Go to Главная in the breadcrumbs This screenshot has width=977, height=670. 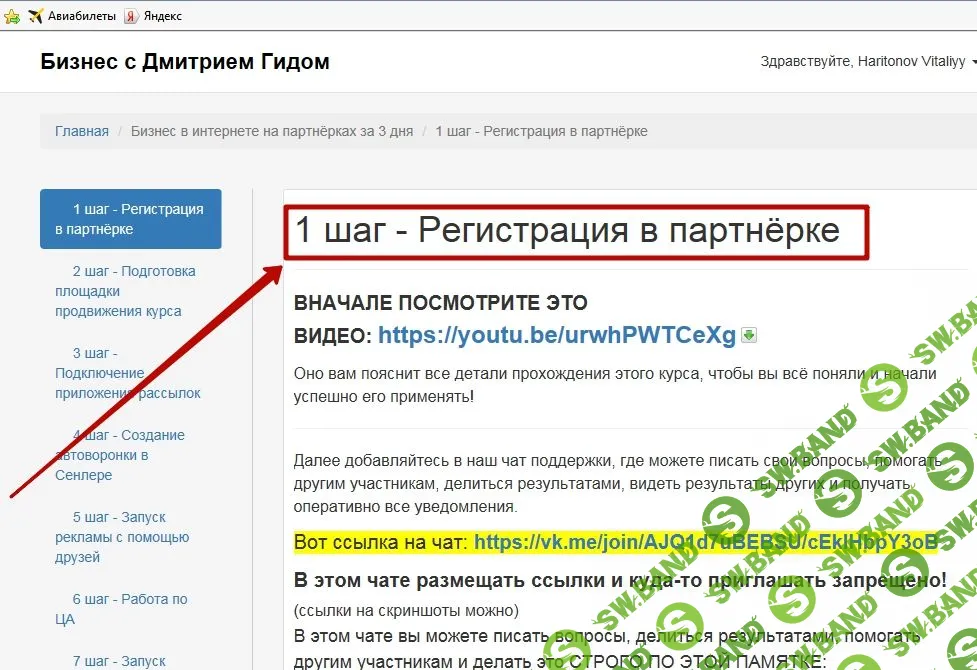82,131
